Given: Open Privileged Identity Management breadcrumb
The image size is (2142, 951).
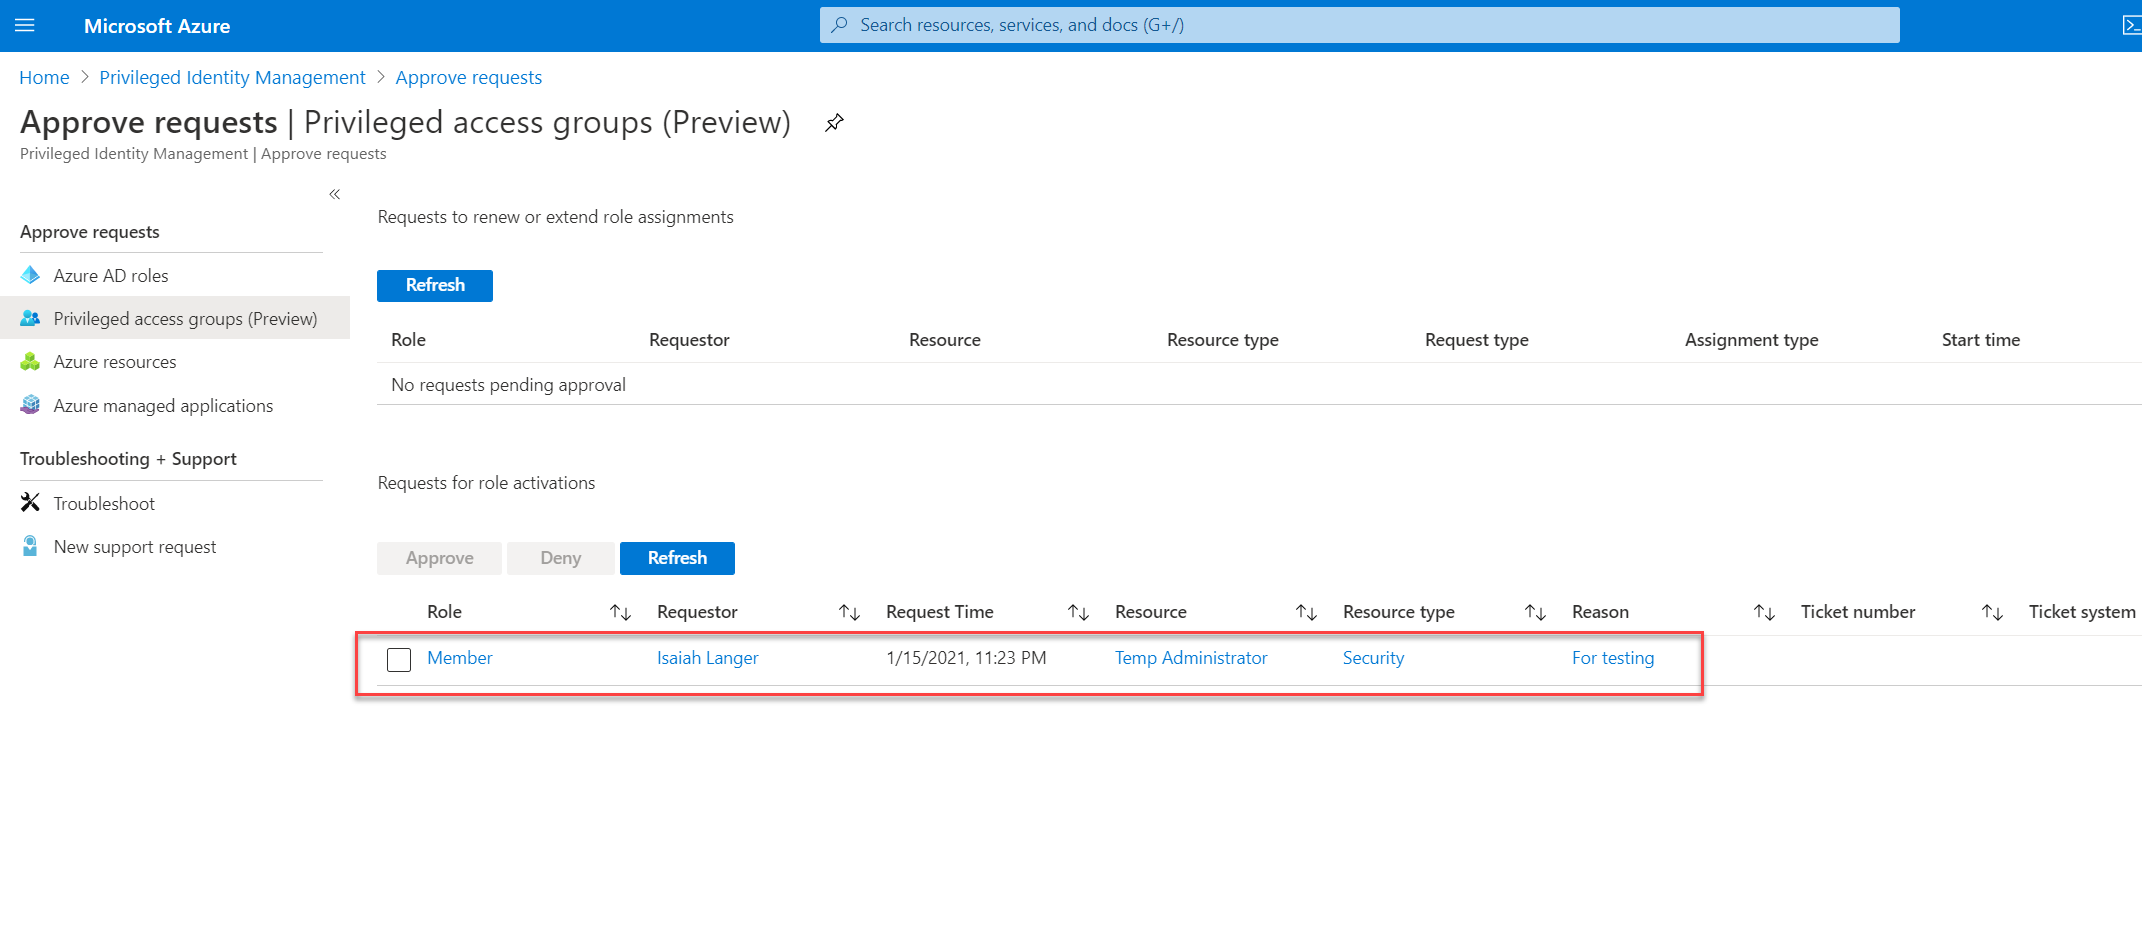Looking at the screenshot, I should 232,77.
